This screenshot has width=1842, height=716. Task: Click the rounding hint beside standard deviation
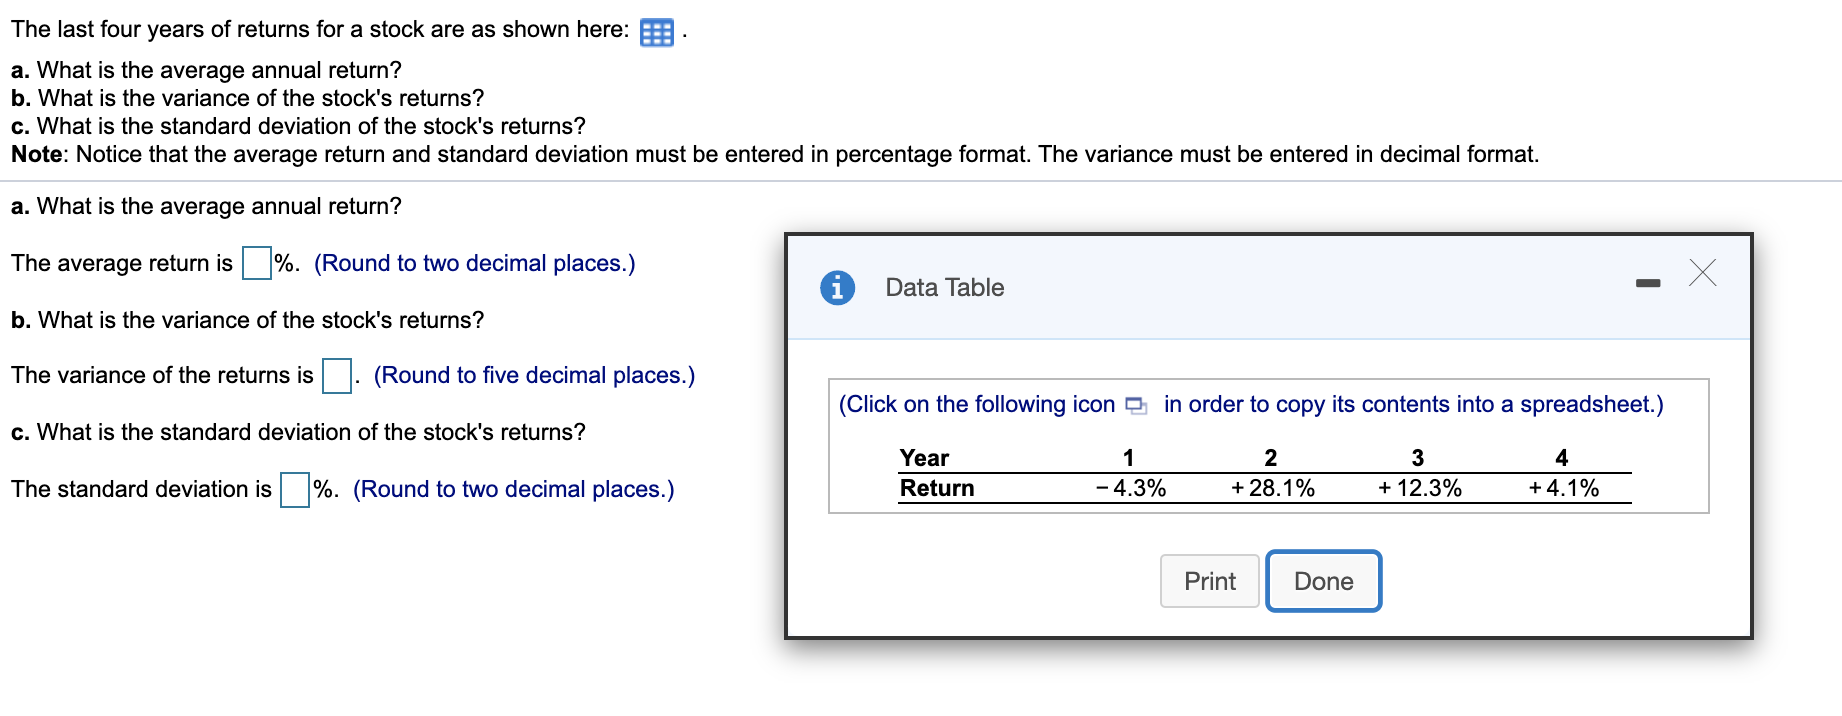pos(513,489)
